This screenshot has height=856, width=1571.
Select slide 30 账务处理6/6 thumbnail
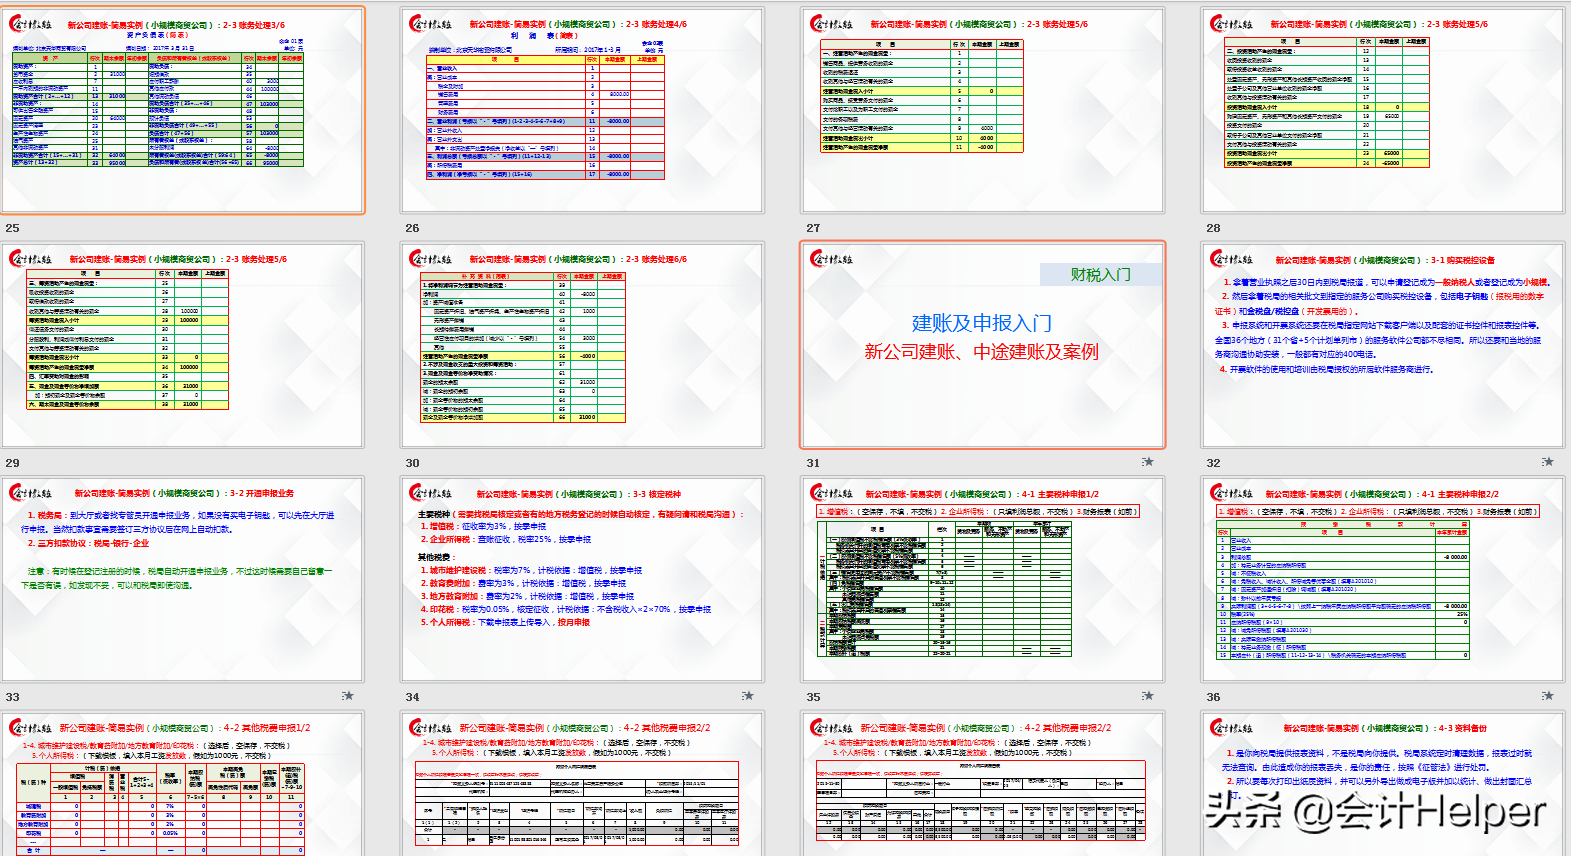[583, 345]
